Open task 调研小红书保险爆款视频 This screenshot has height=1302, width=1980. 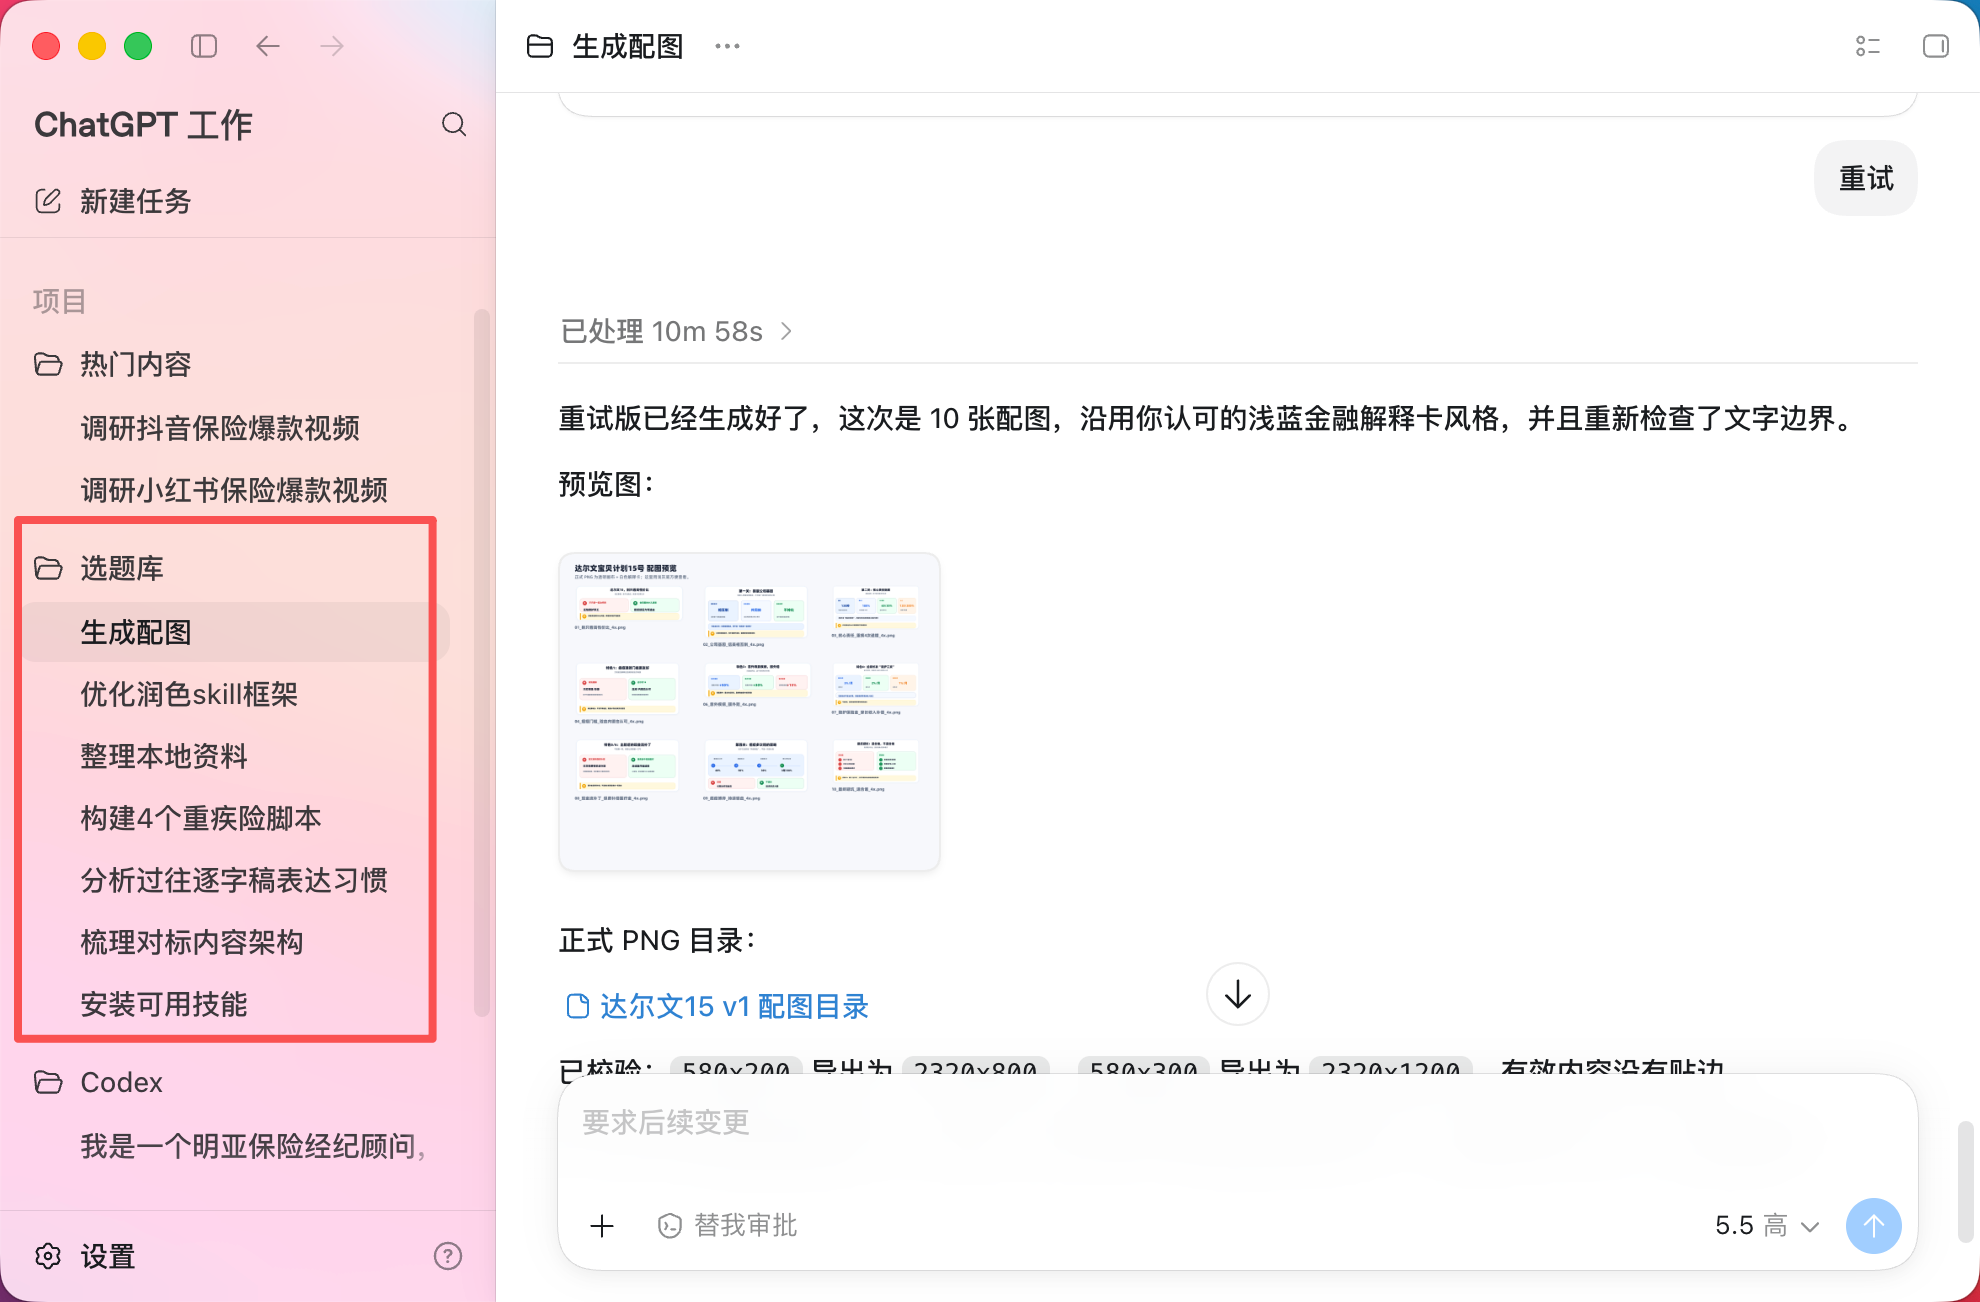click(x=234, y=490)
